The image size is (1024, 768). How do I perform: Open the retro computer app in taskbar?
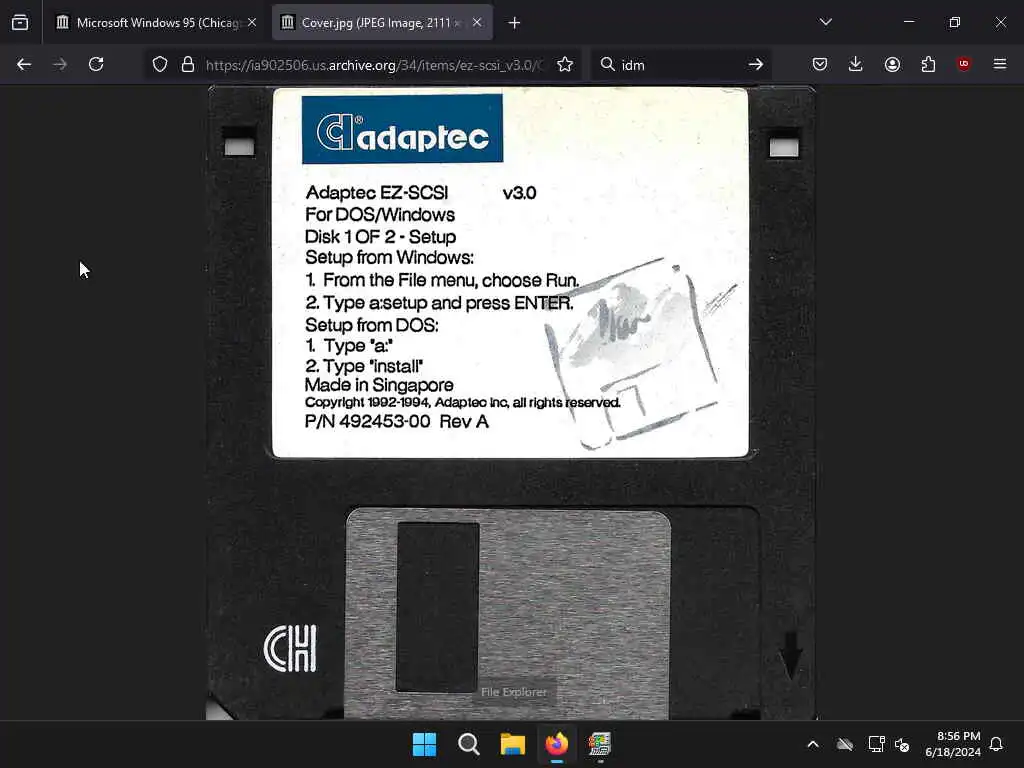click(x=600, y=744)
